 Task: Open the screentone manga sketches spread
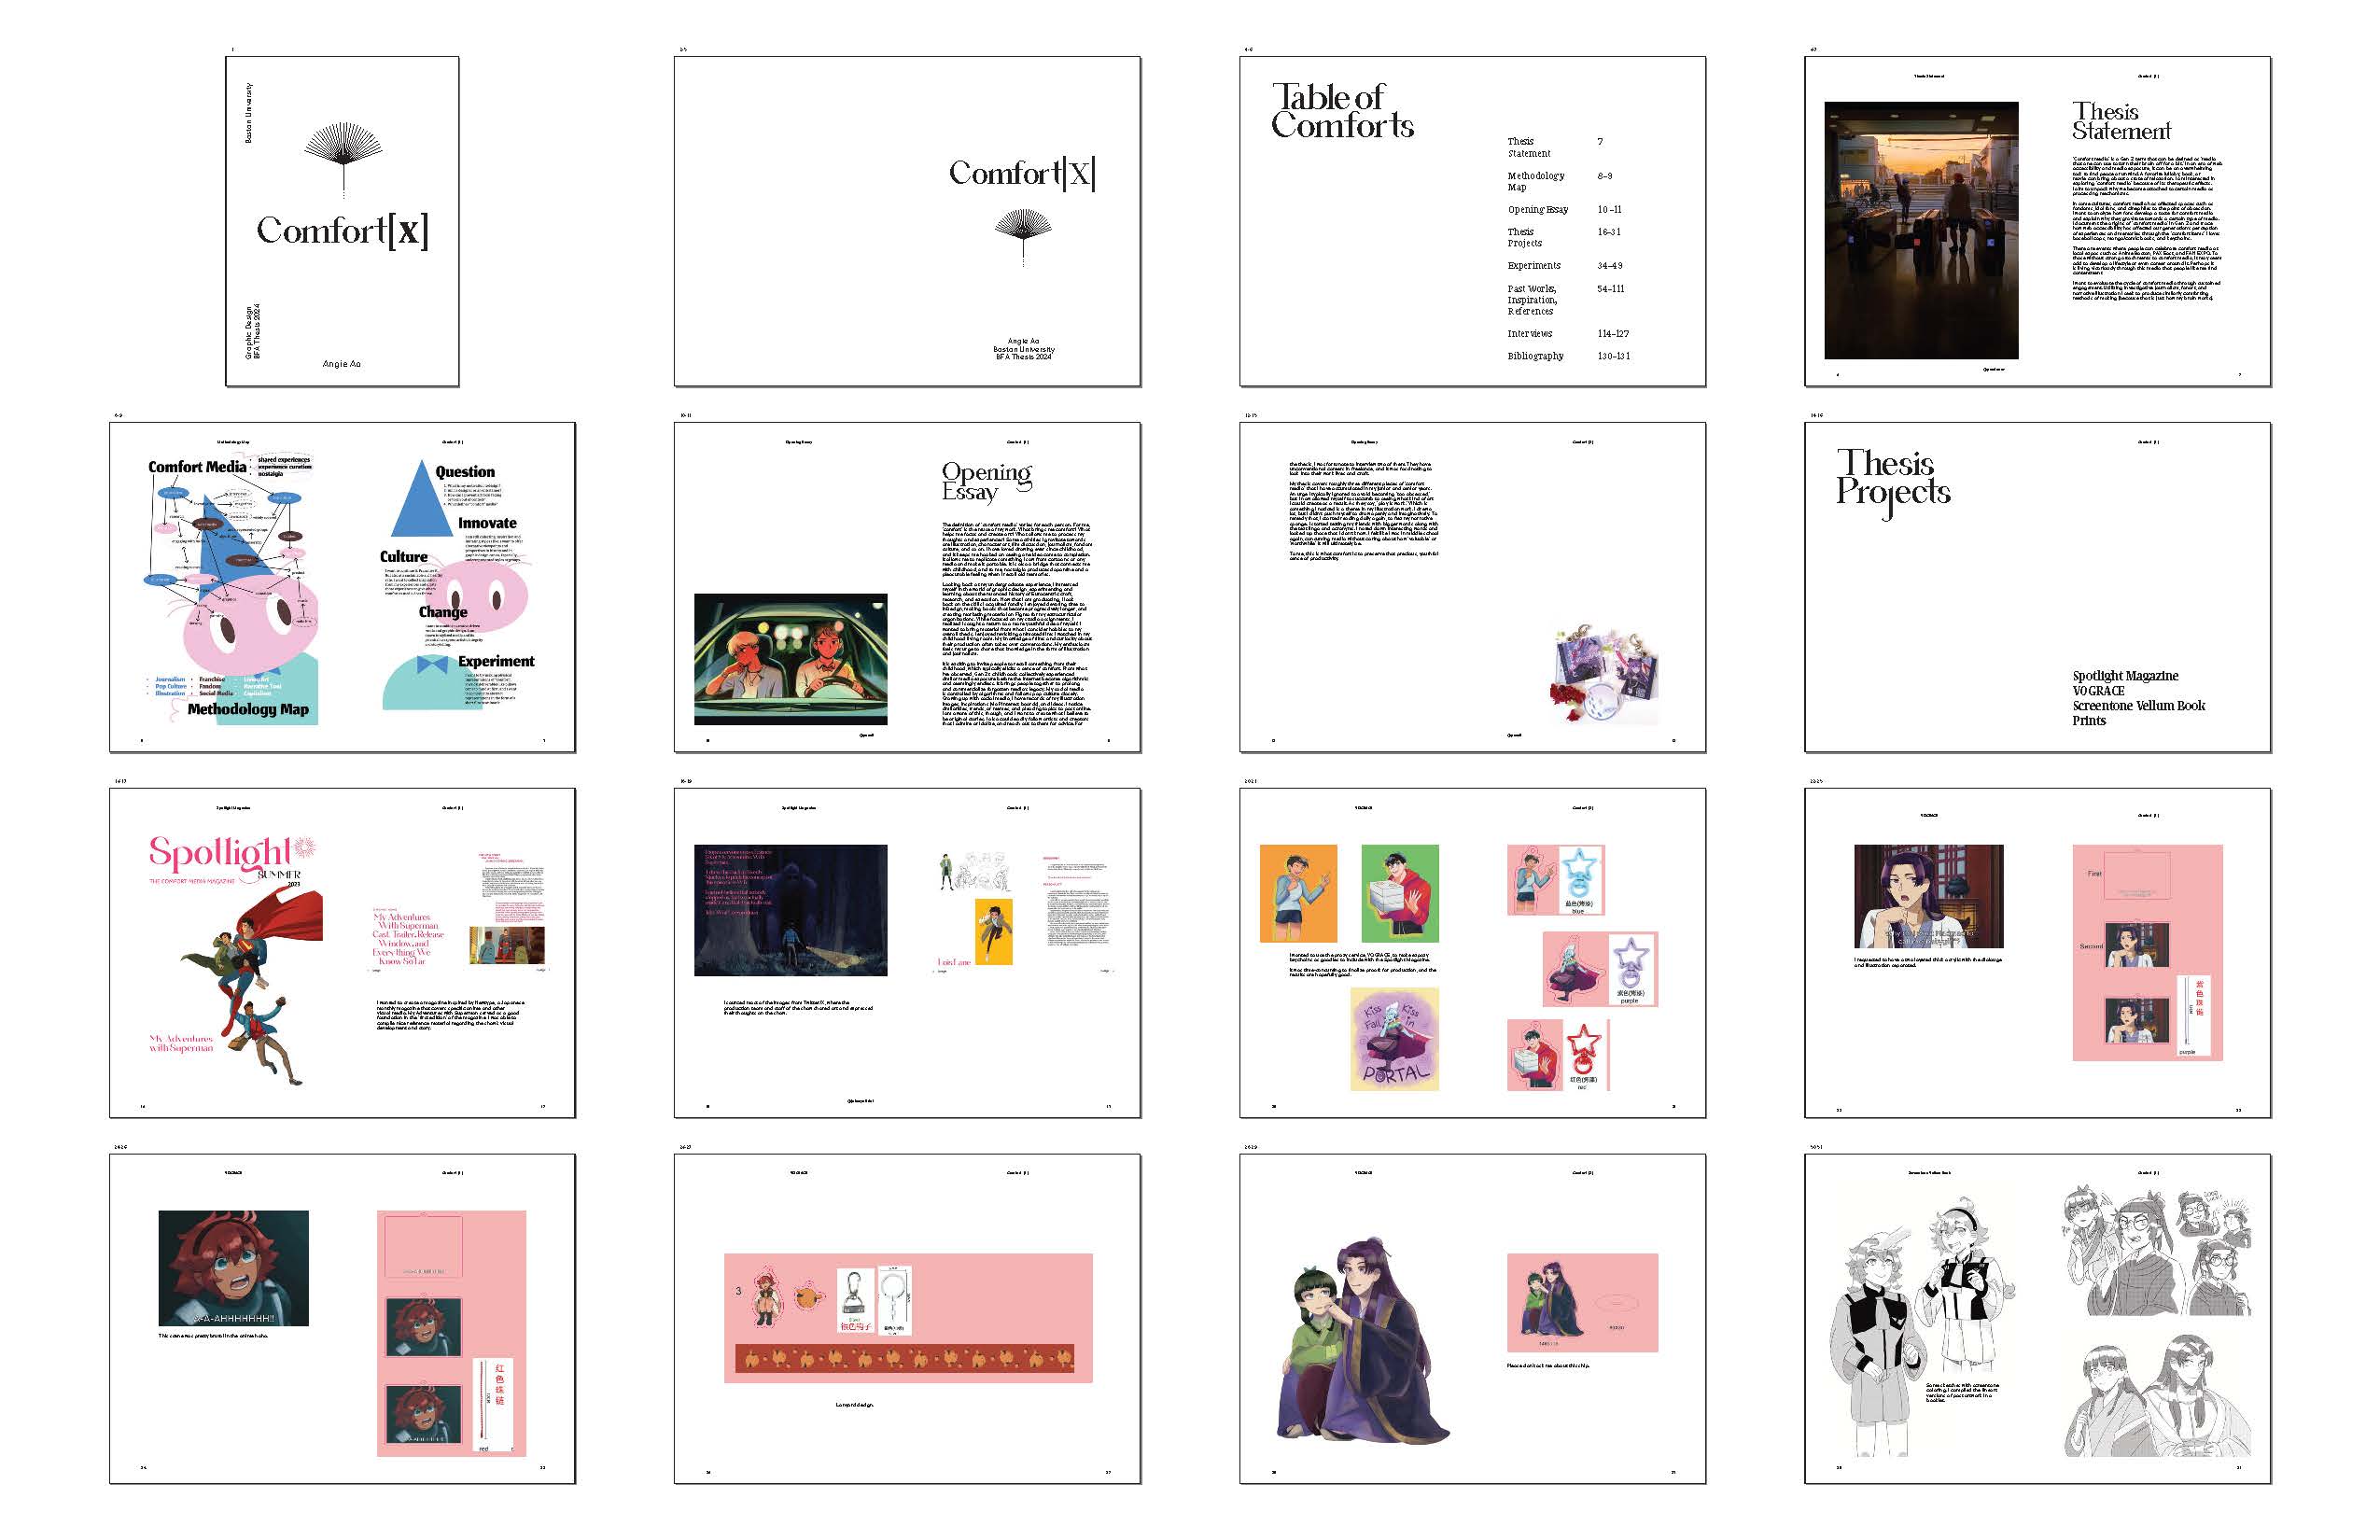(2037, 1319)
